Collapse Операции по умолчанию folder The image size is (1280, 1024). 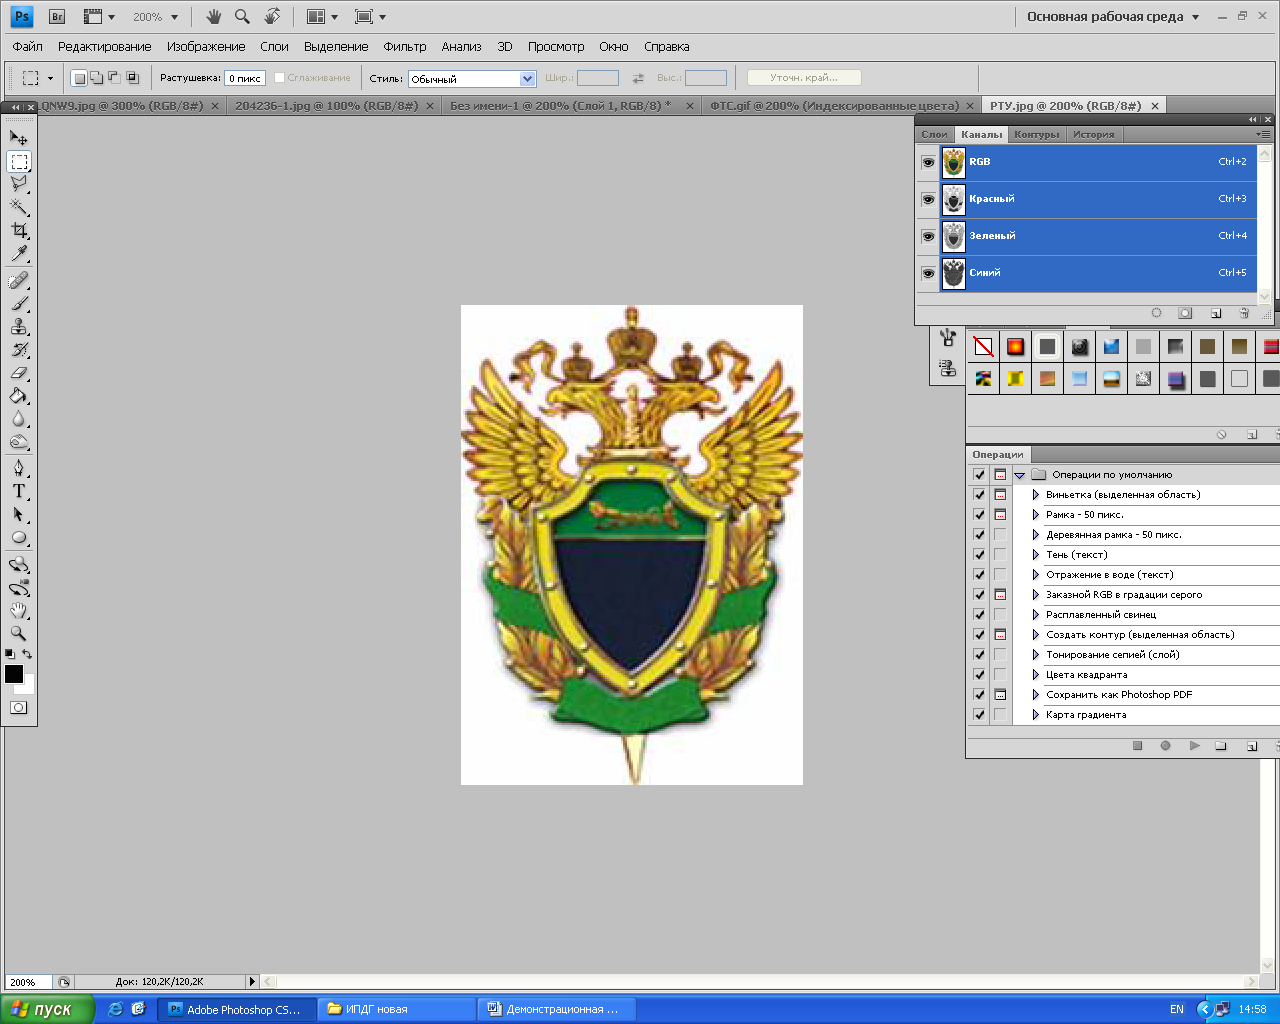pos(1019,475)
